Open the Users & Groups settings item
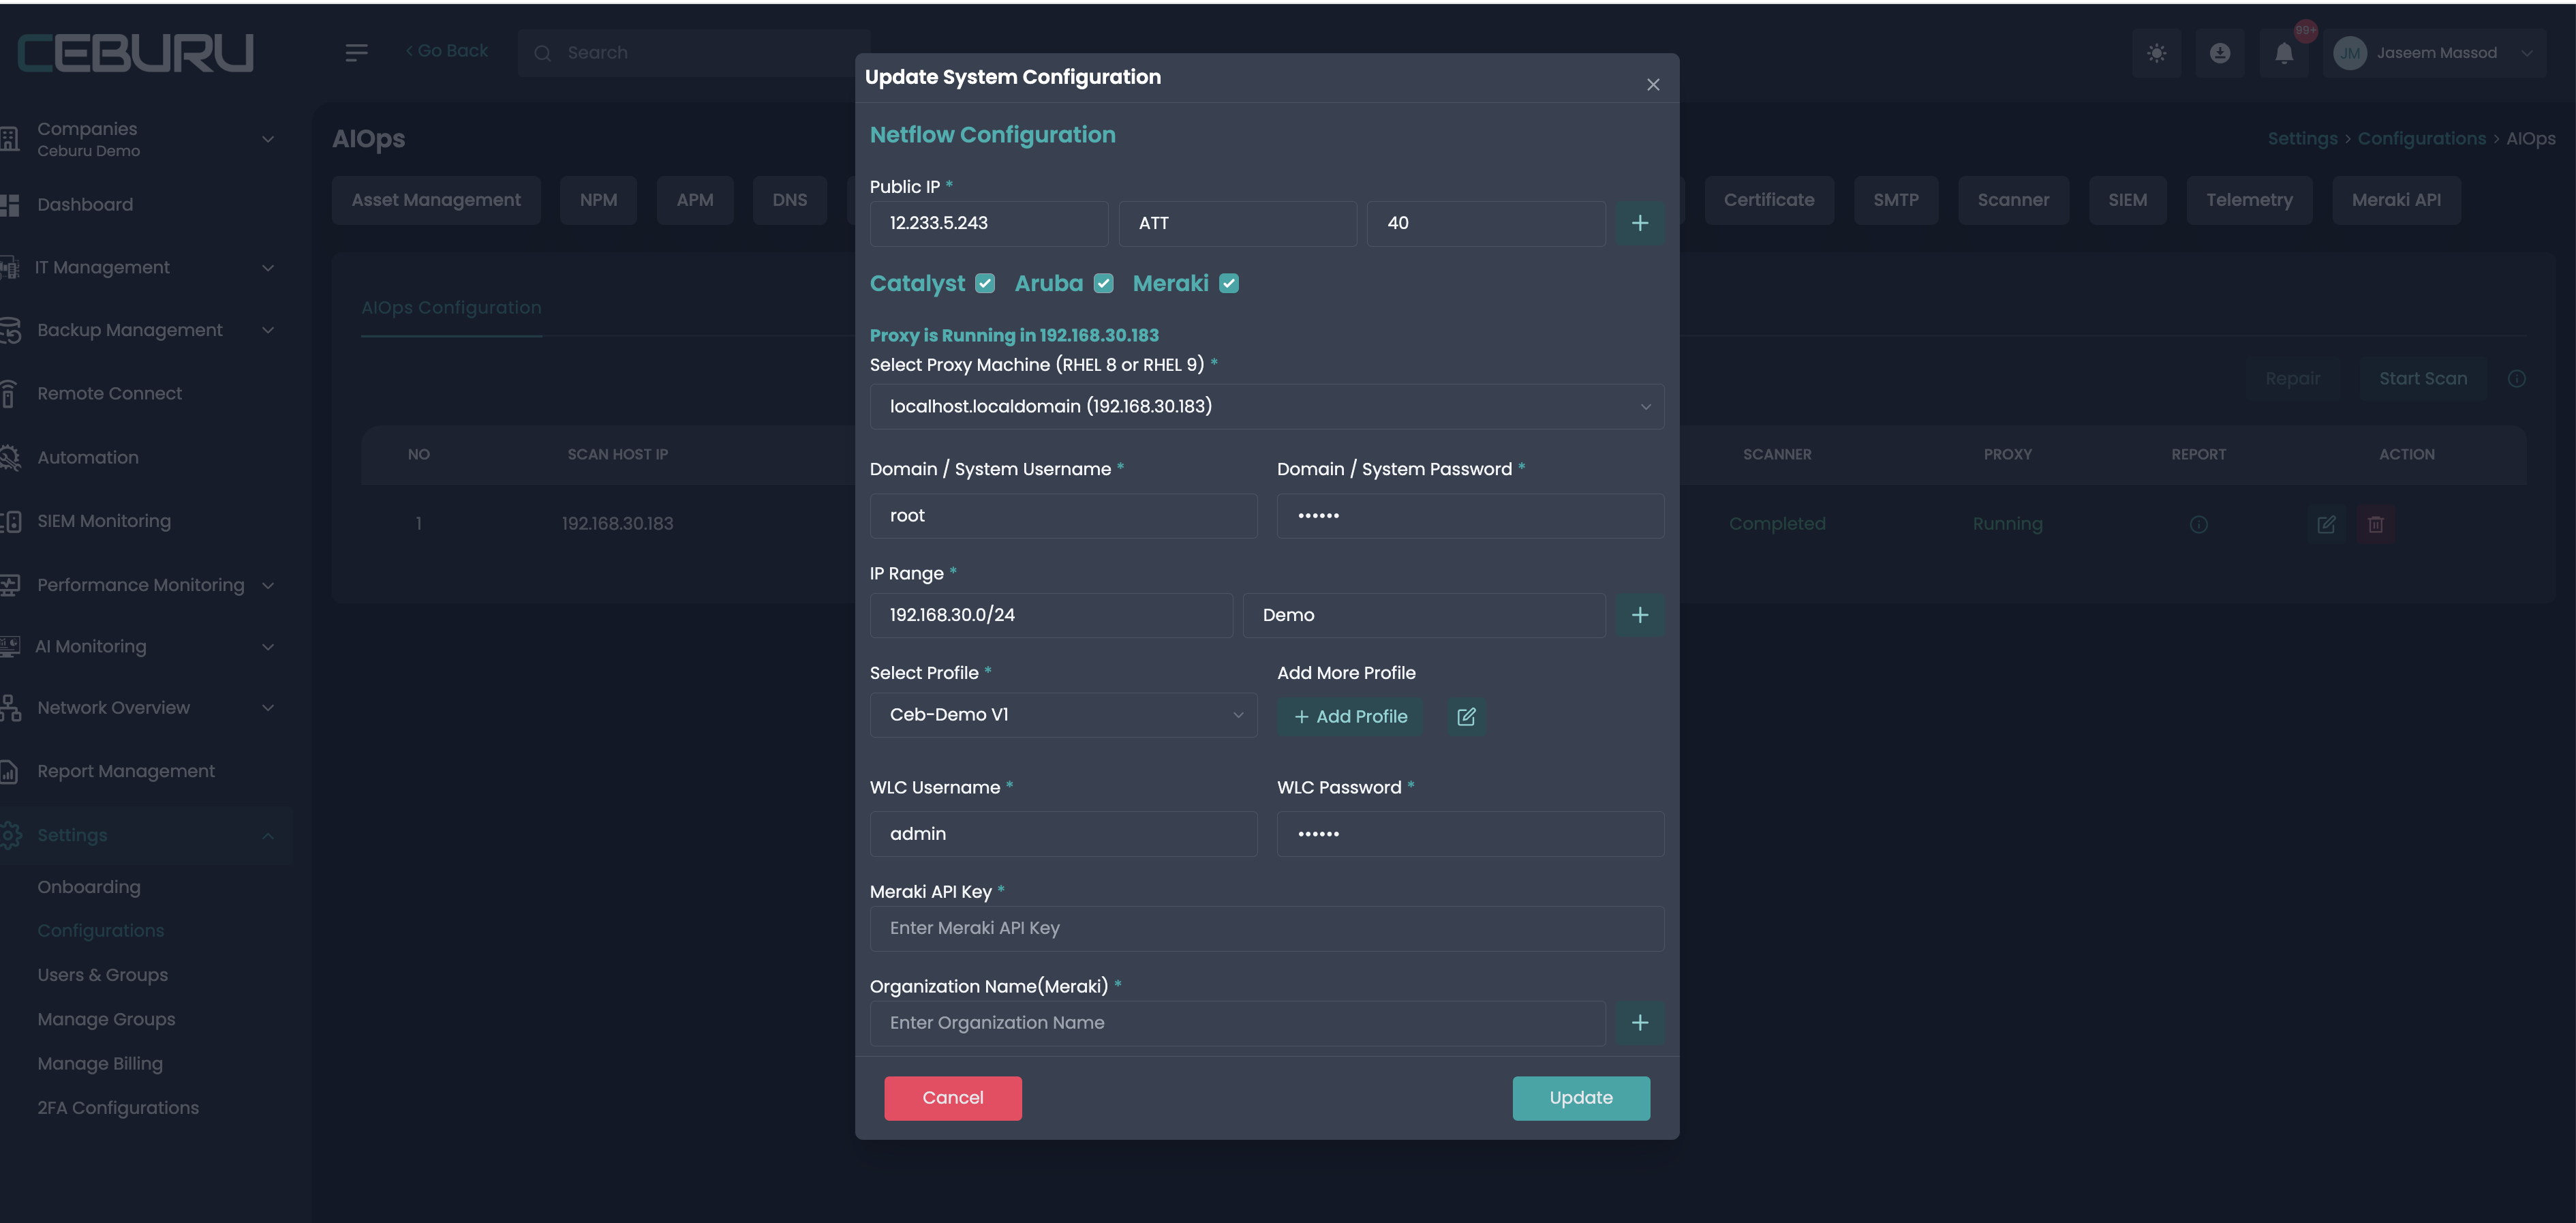Image resolution: width=2576 pixels, height=1223 pixels. [x=102, y=975]
